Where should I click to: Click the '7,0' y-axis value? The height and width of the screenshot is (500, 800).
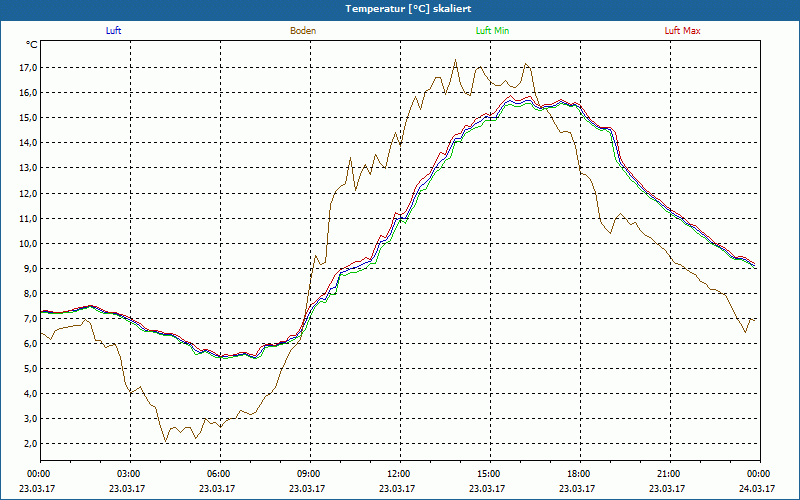(x=31, y=318)
